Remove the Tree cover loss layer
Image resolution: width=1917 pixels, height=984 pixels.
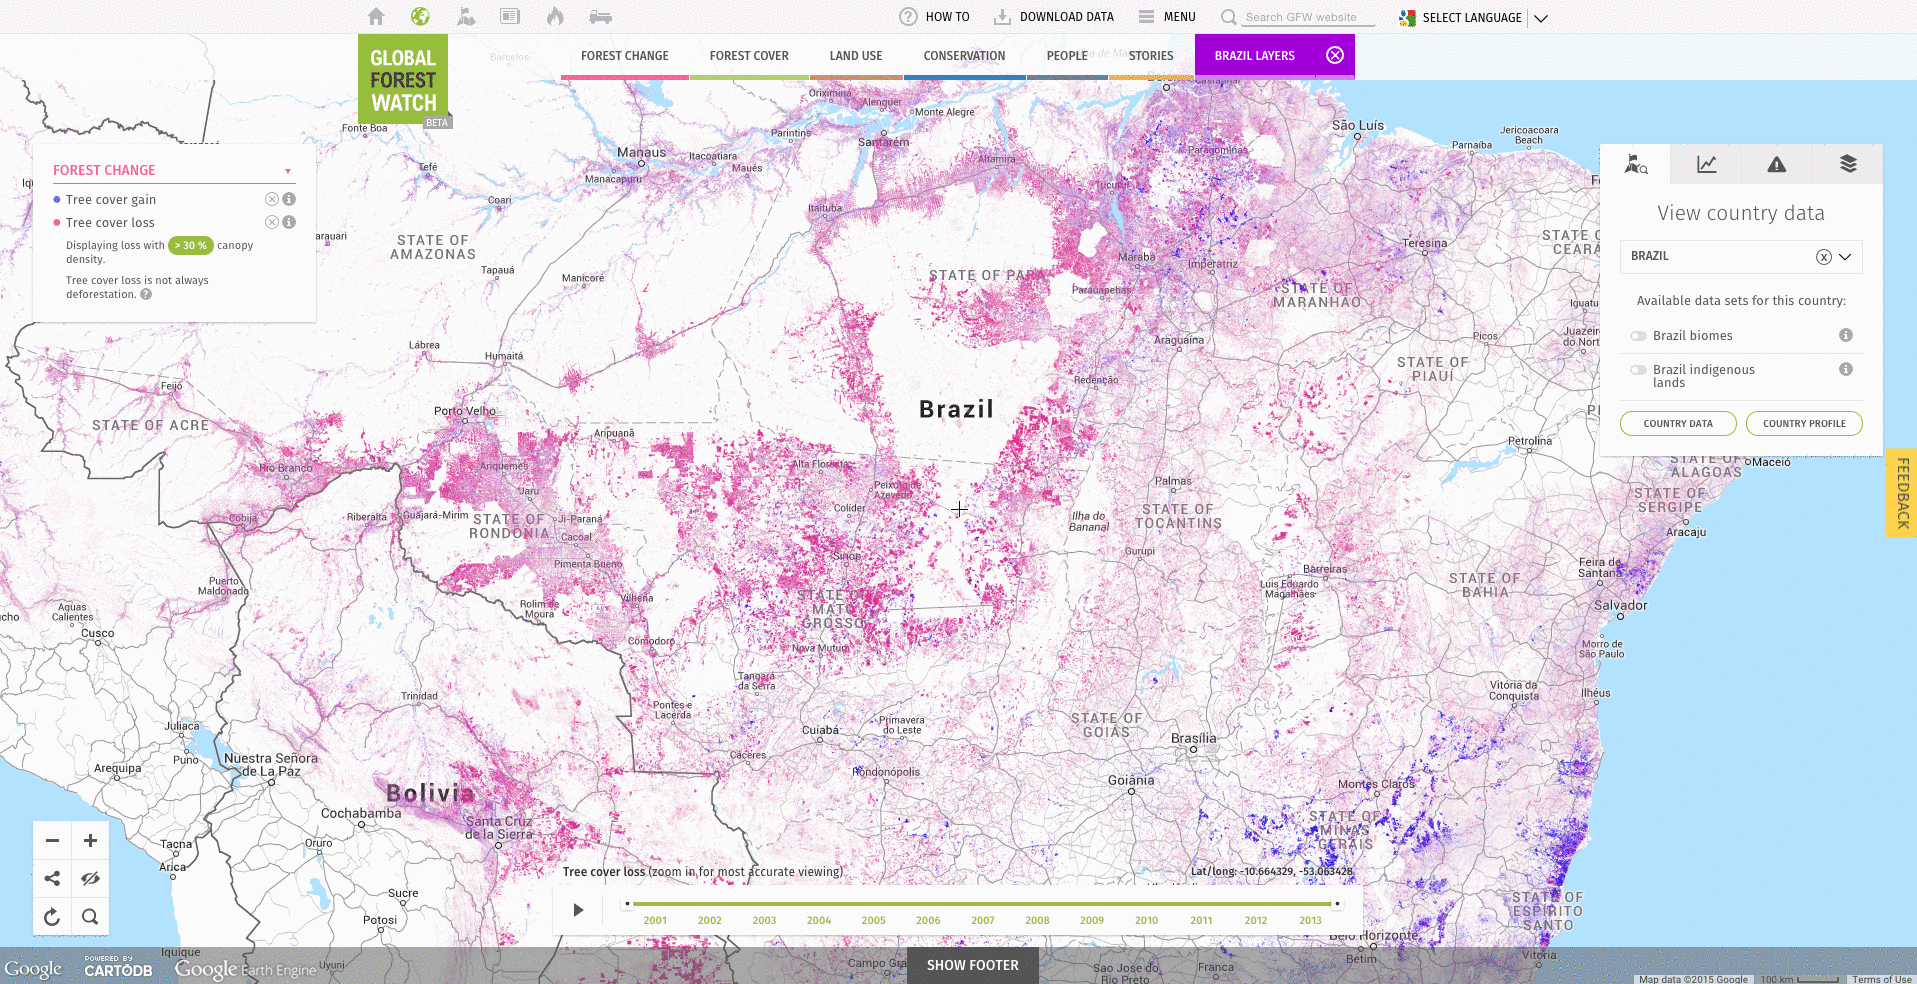271,222
